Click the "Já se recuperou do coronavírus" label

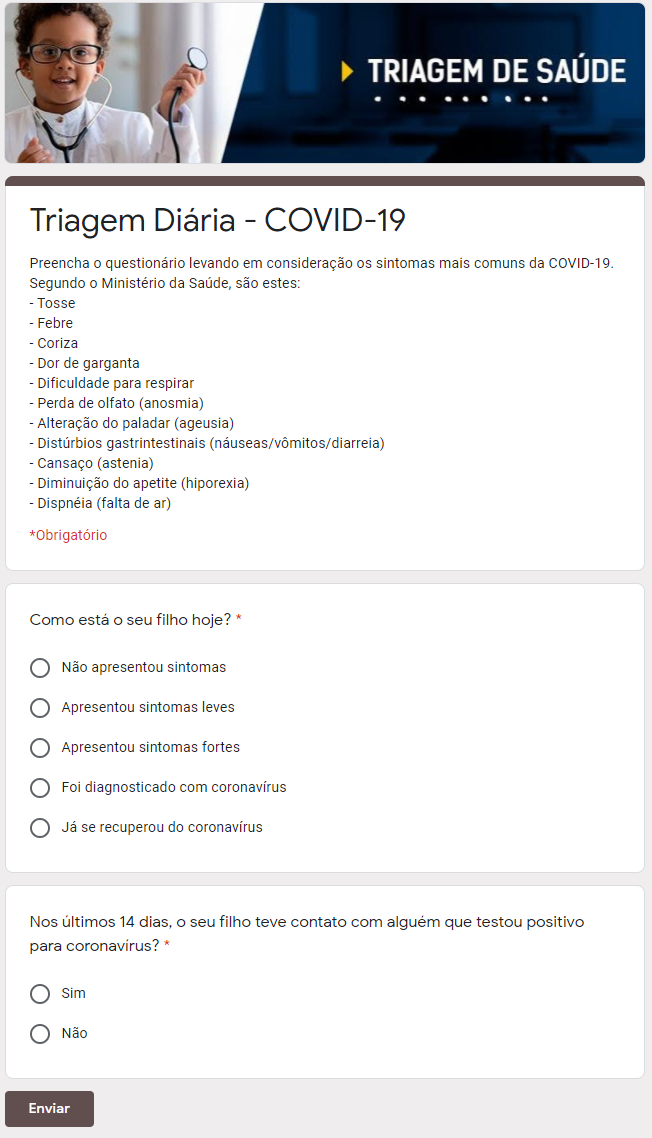(162, 827)
